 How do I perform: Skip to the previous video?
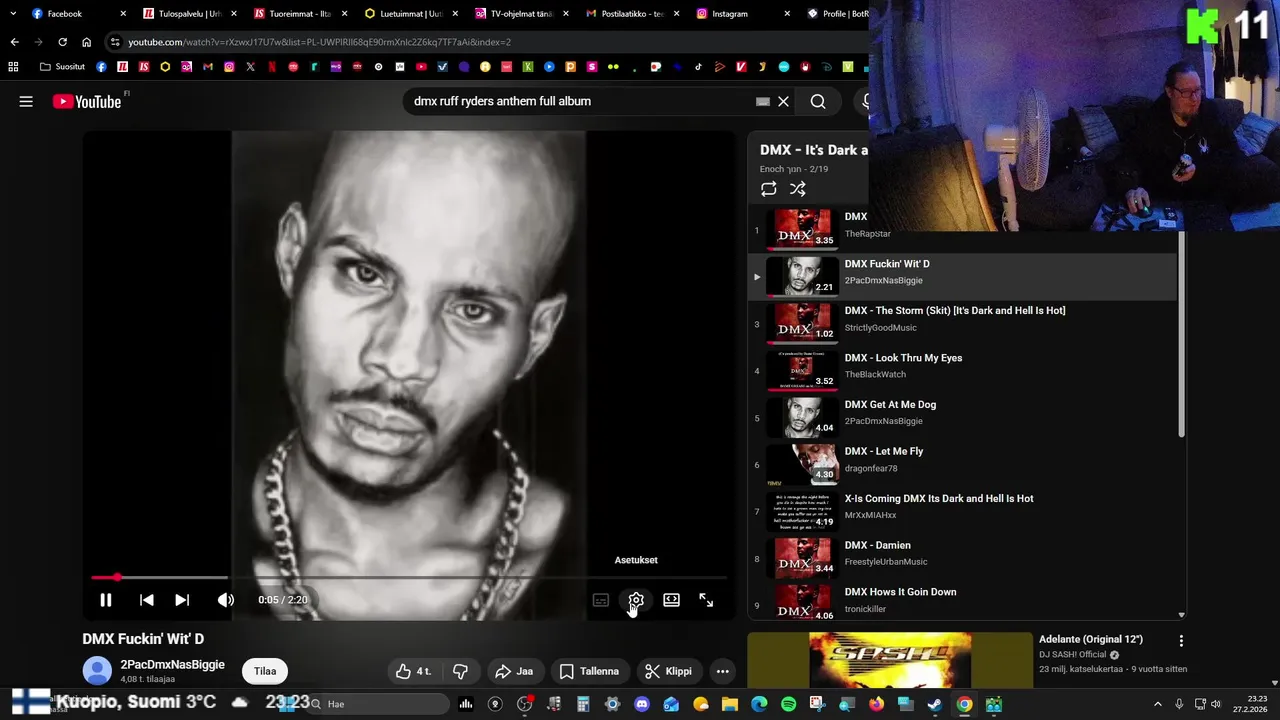[146, 600]
